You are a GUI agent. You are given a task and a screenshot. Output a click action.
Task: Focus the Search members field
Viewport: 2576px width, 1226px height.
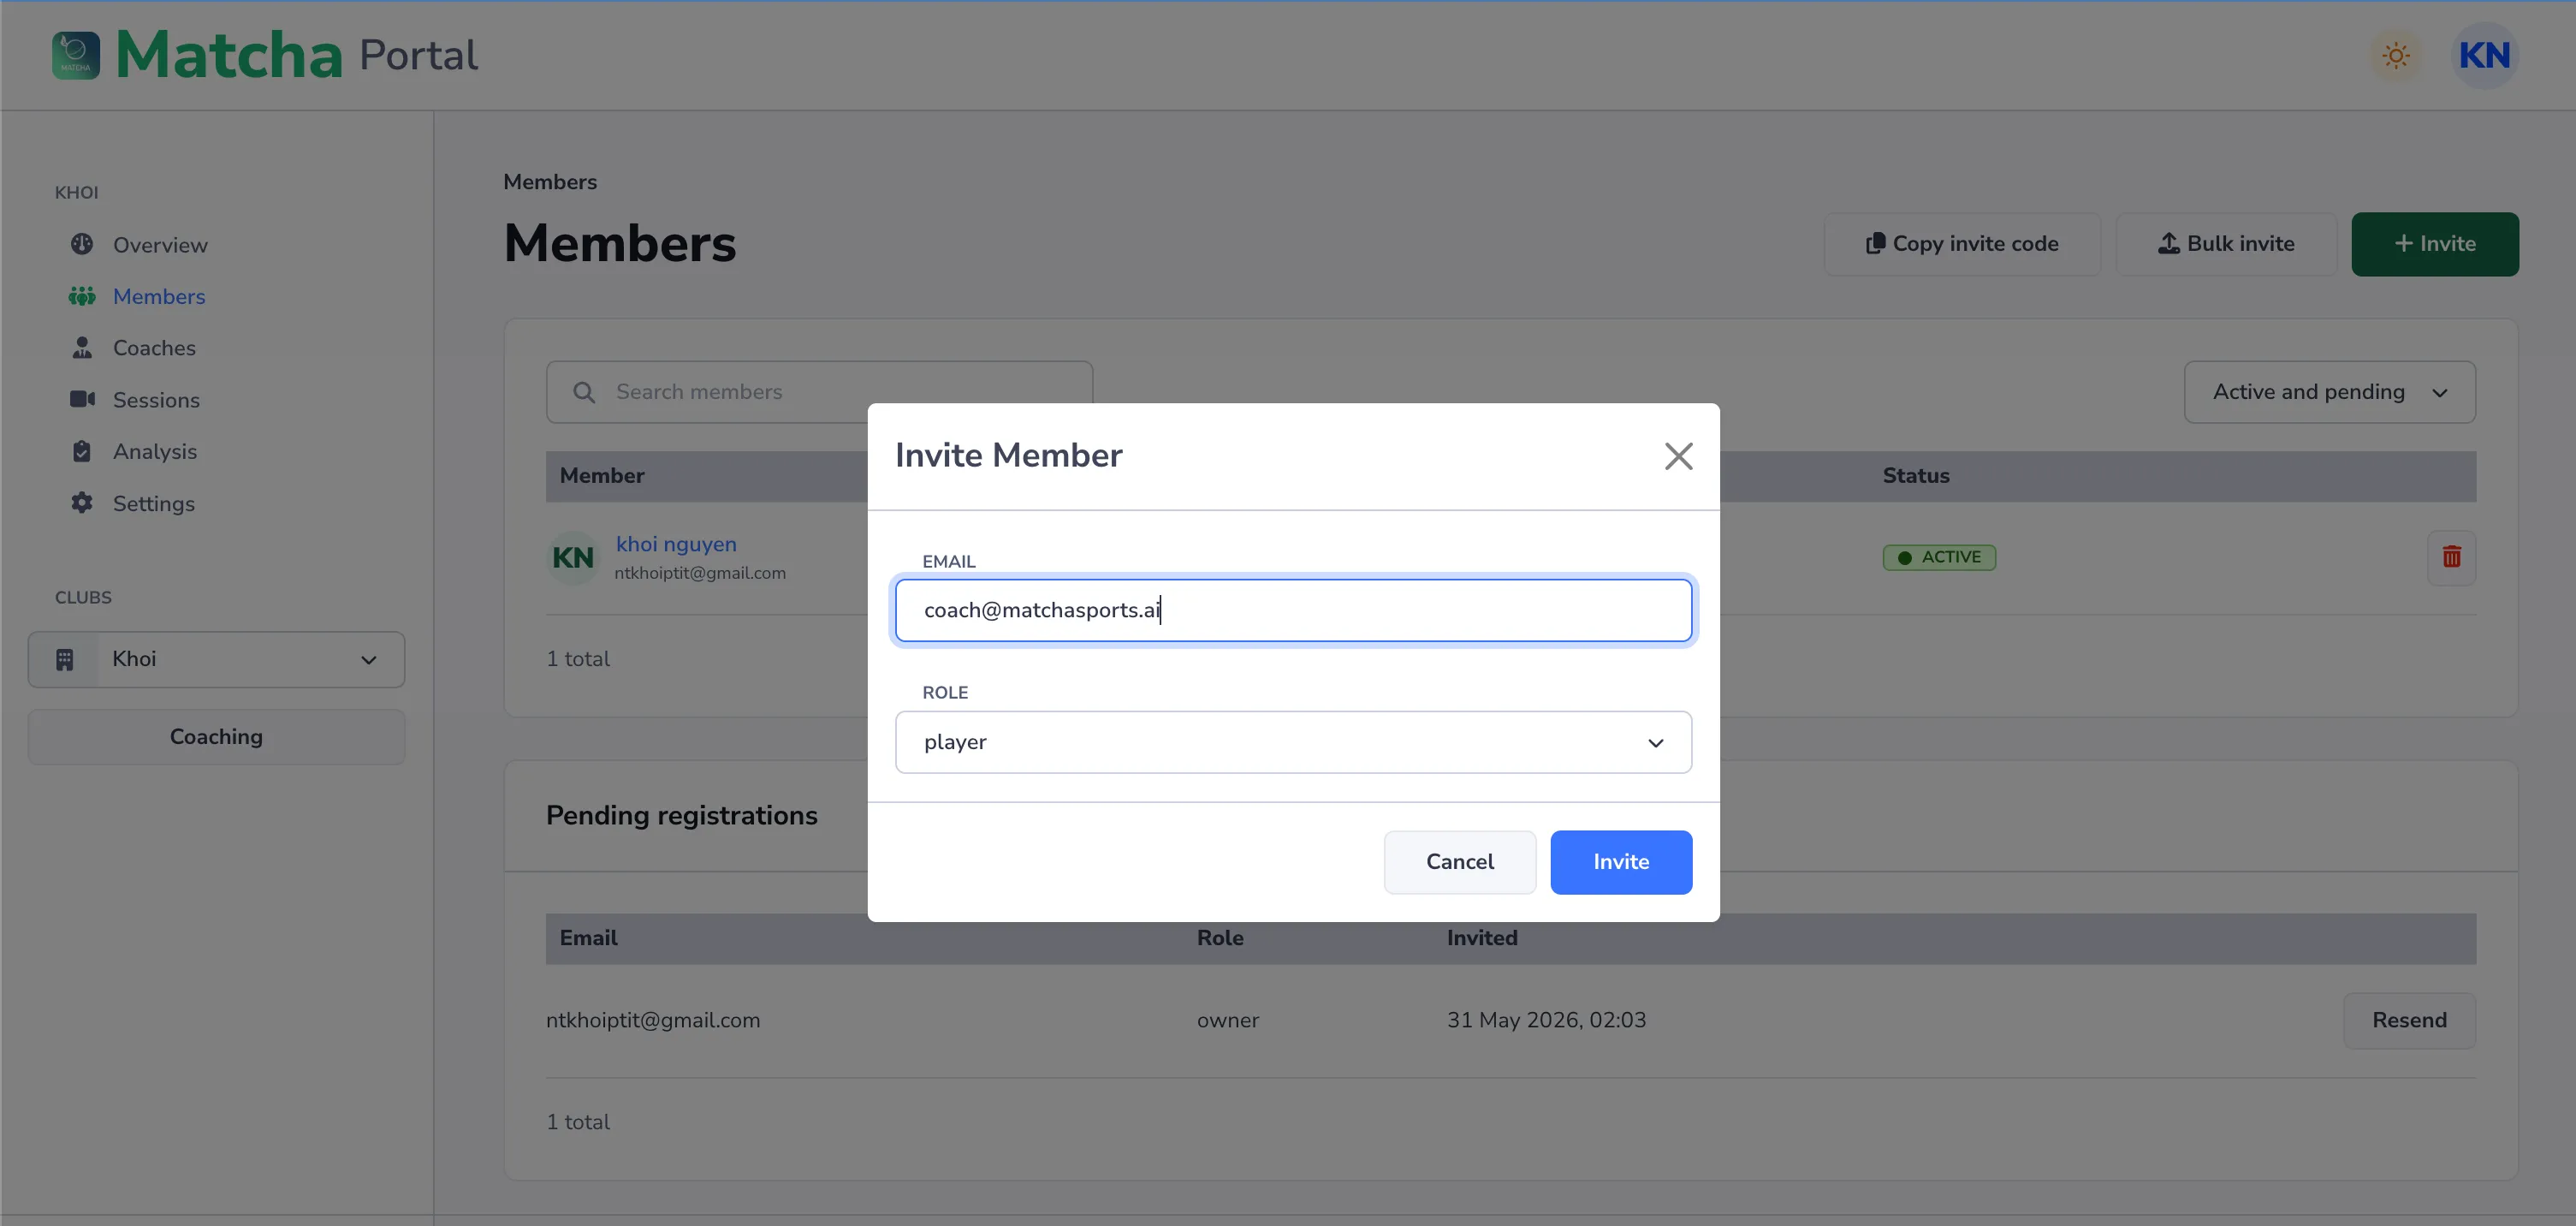click(x=820, y=392)
